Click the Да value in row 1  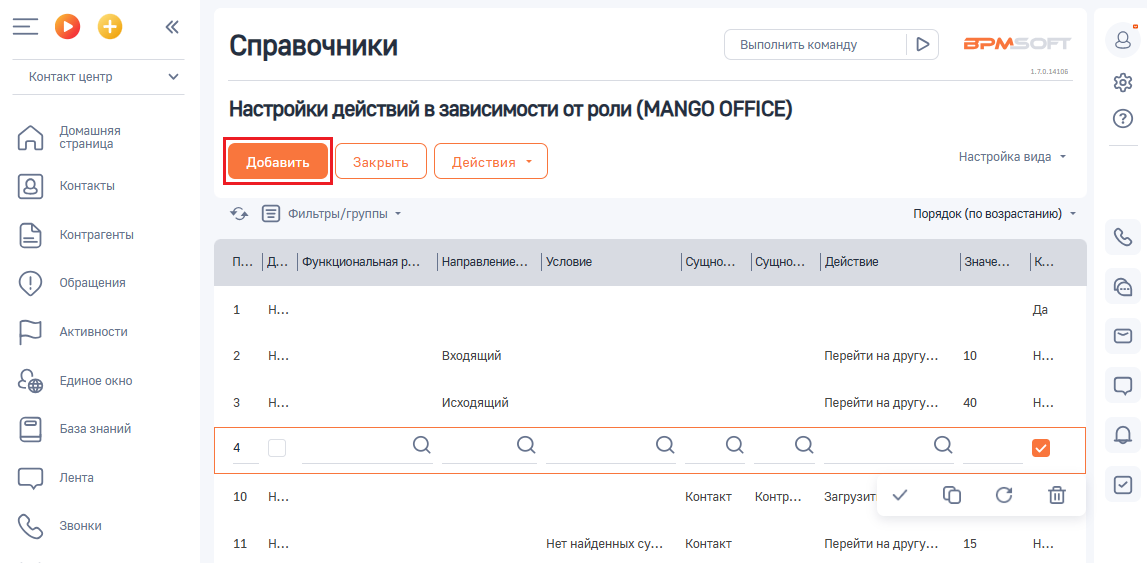click(x=1039, y=310)
